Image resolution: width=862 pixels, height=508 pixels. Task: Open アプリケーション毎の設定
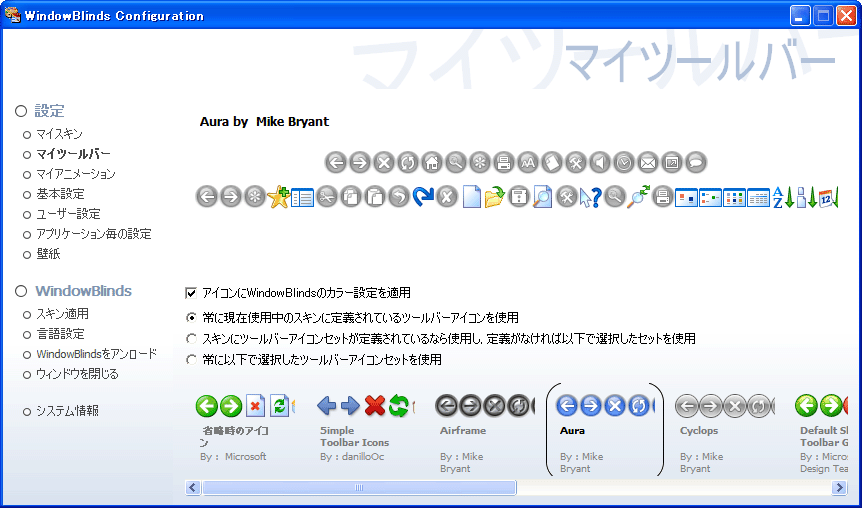(x=93, y=234)
